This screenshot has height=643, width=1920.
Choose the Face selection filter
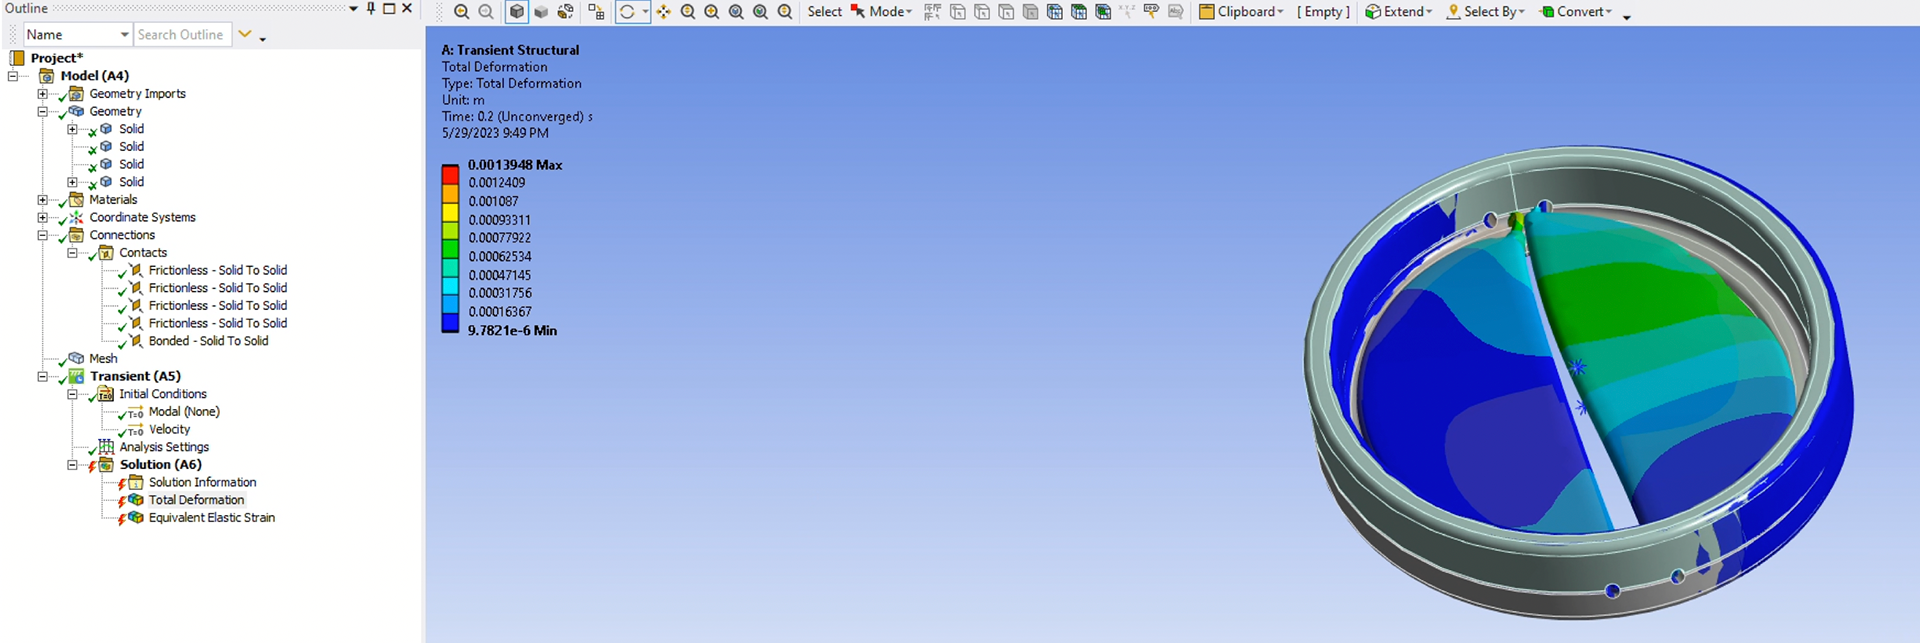point(1006,12)
